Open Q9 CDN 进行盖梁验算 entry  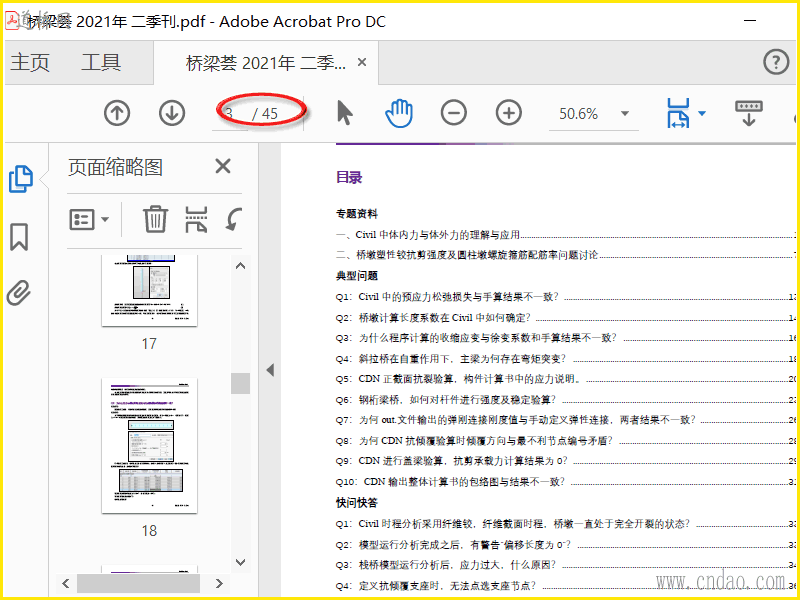(565, 461)
